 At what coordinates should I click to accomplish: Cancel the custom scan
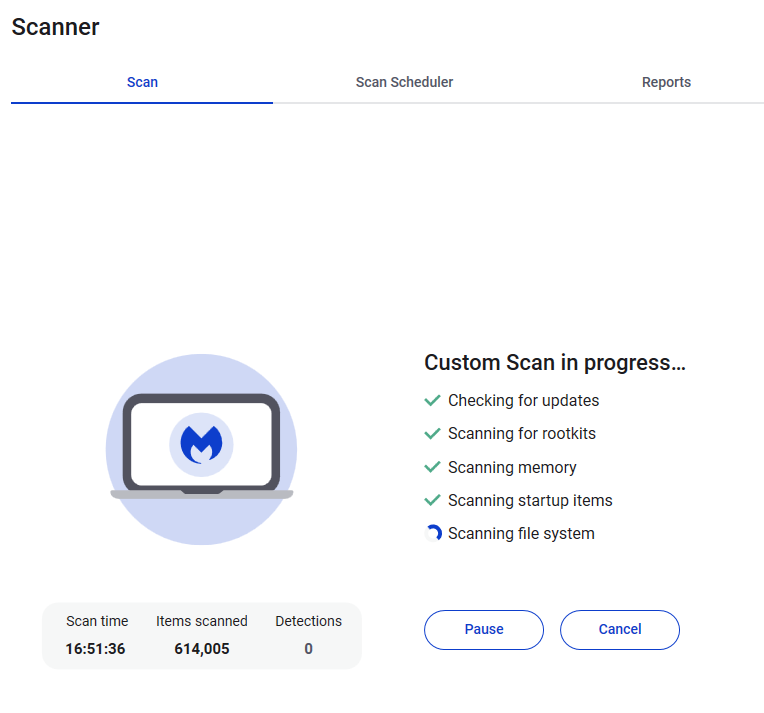click(620, 629)
